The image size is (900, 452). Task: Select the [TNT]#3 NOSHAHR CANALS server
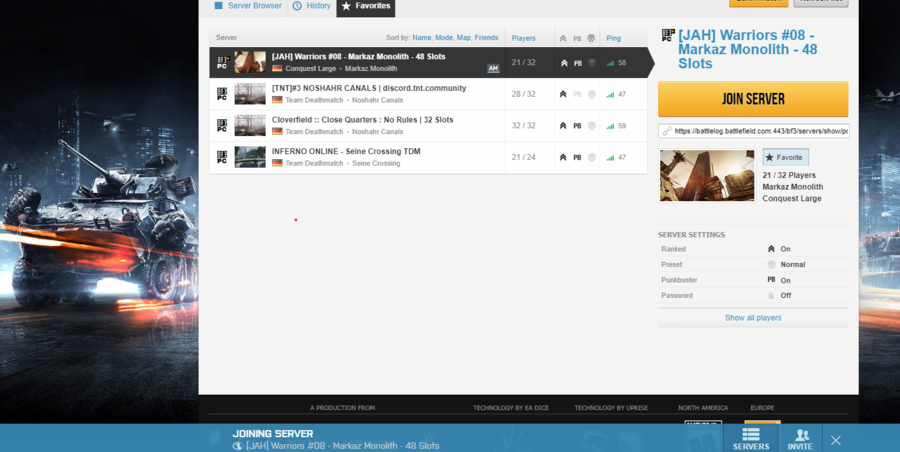(428, 94)
